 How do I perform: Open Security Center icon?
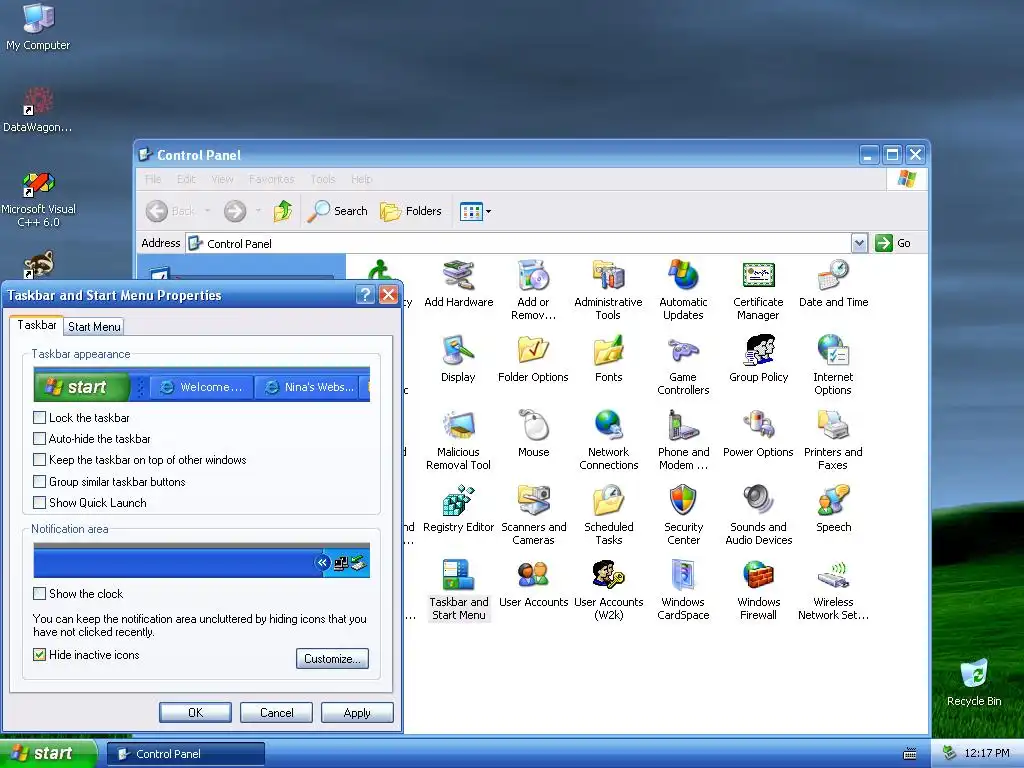click(683, 515)
